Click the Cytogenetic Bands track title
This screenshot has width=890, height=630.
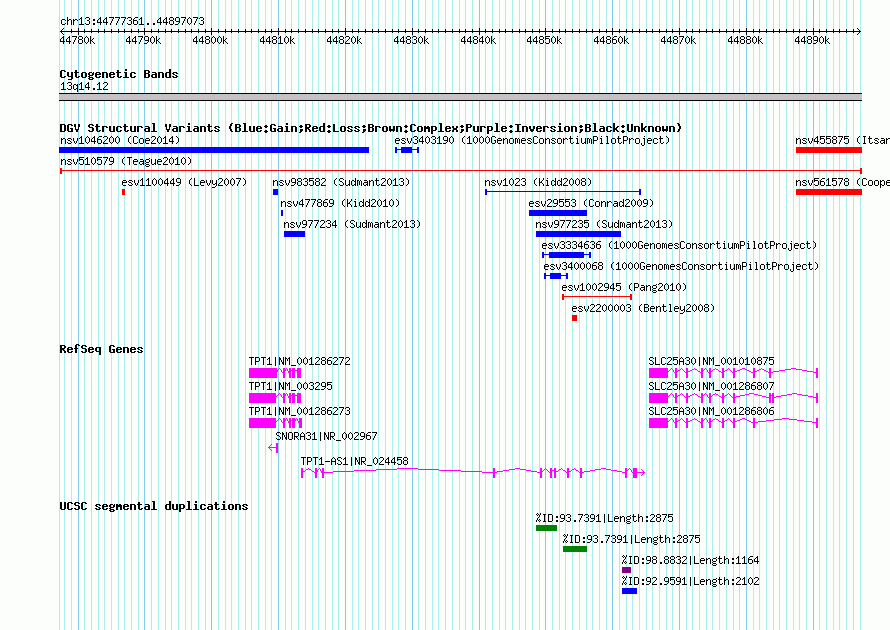coord(119,74)
